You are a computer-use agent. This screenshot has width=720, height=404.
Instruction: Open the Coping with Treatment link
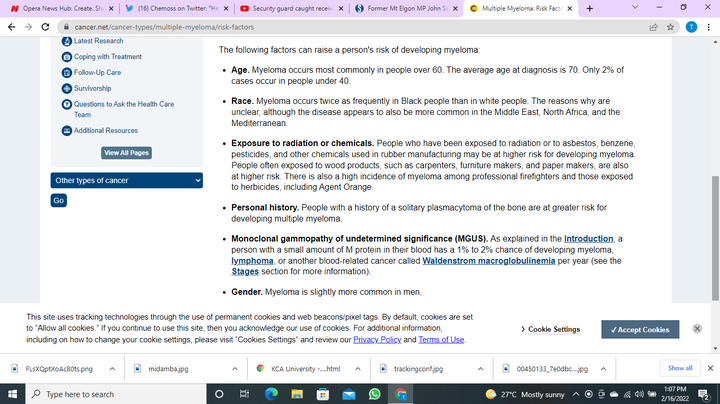(108, 56)
